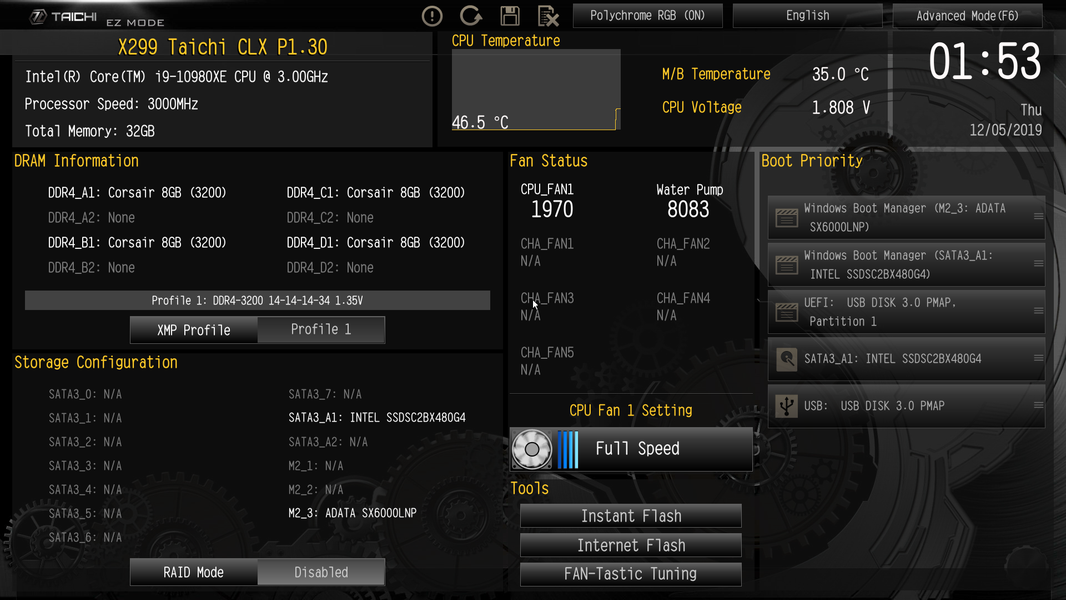1066x600 pixels.
Task: Click CPU Voltage 1.808 V value
Action: [840, 107]
